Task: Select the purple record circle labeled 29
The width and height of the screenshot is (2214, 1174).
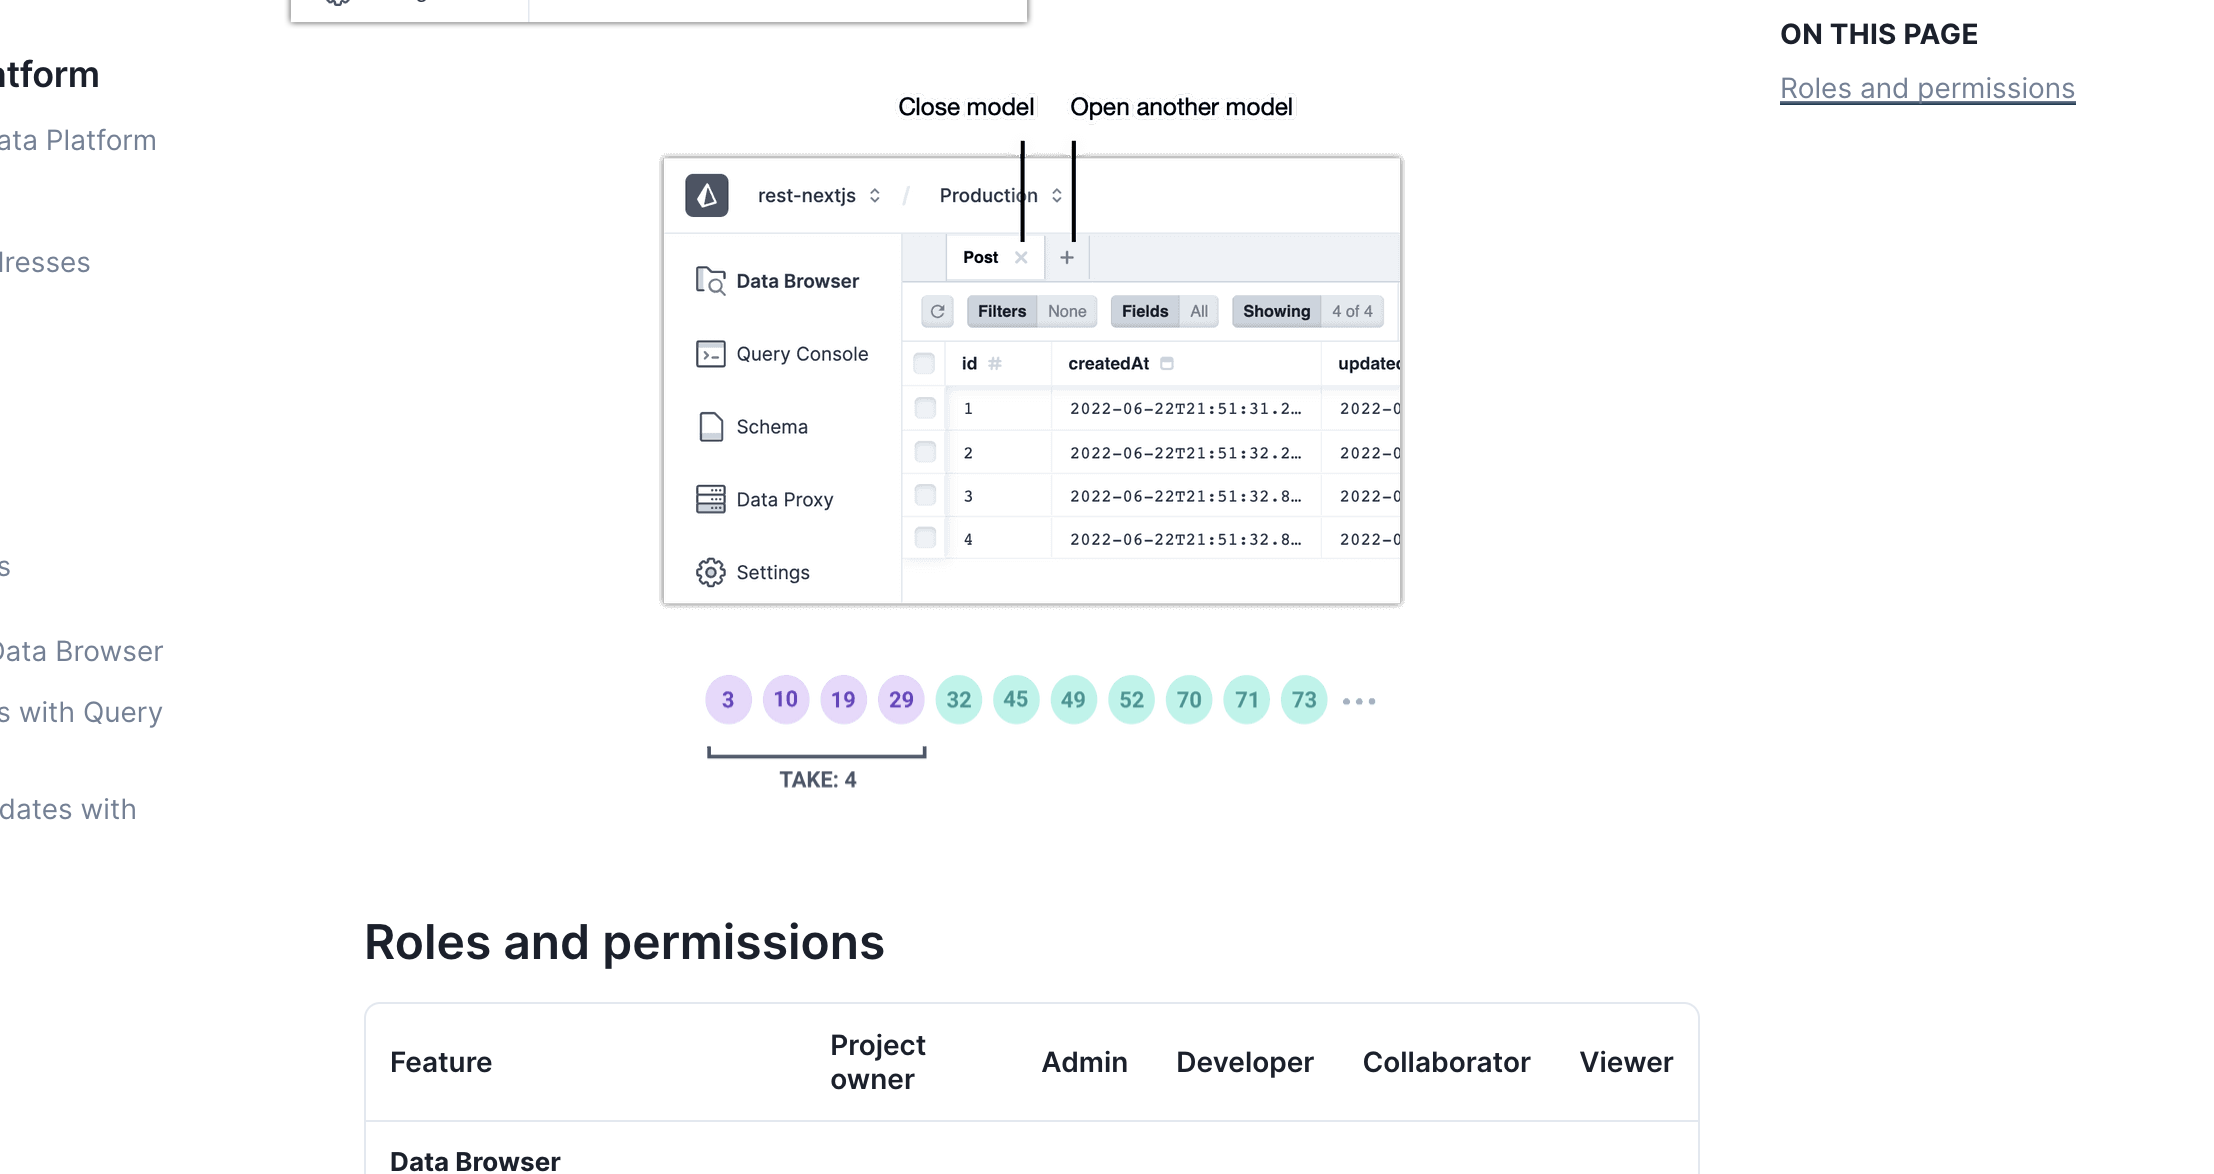Action: click(x=900, y=699)
